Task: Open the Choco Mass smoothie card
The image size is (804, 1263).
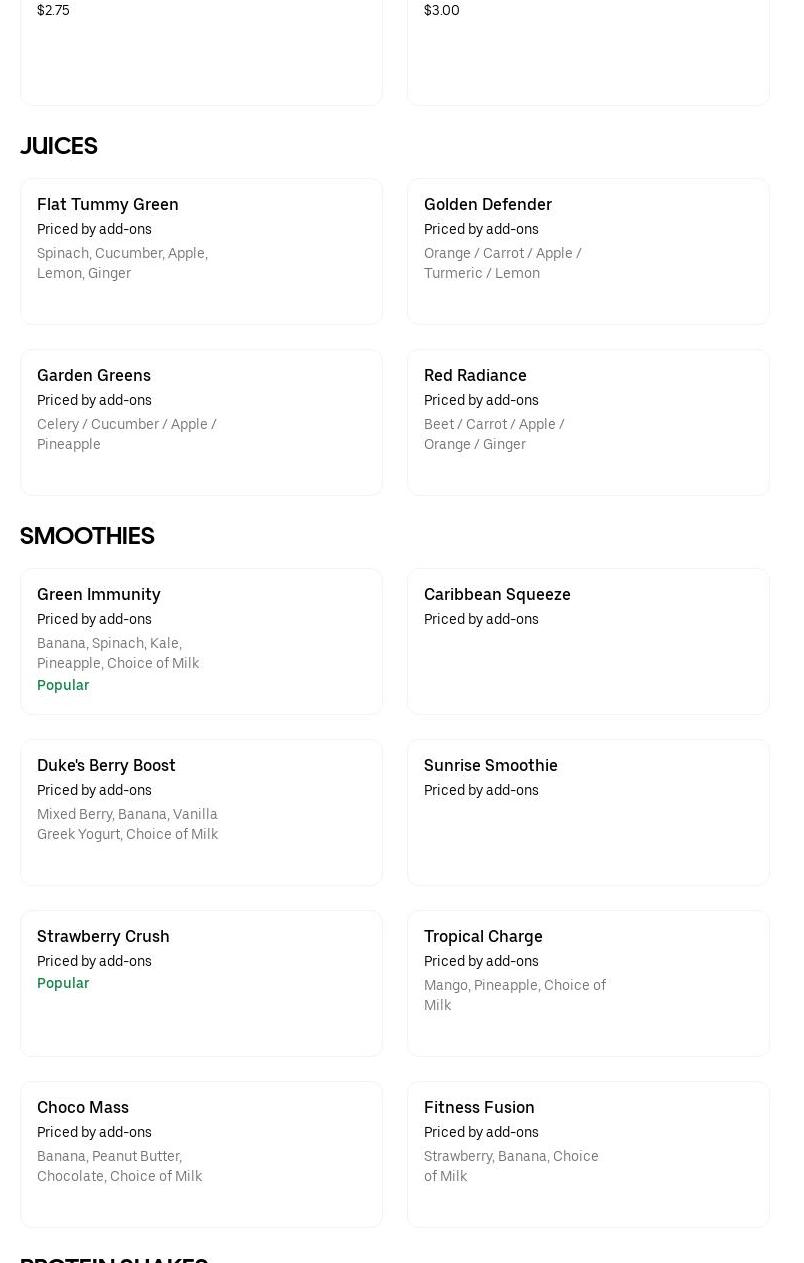Action: pyautogui.click(x=201, y=1153)
